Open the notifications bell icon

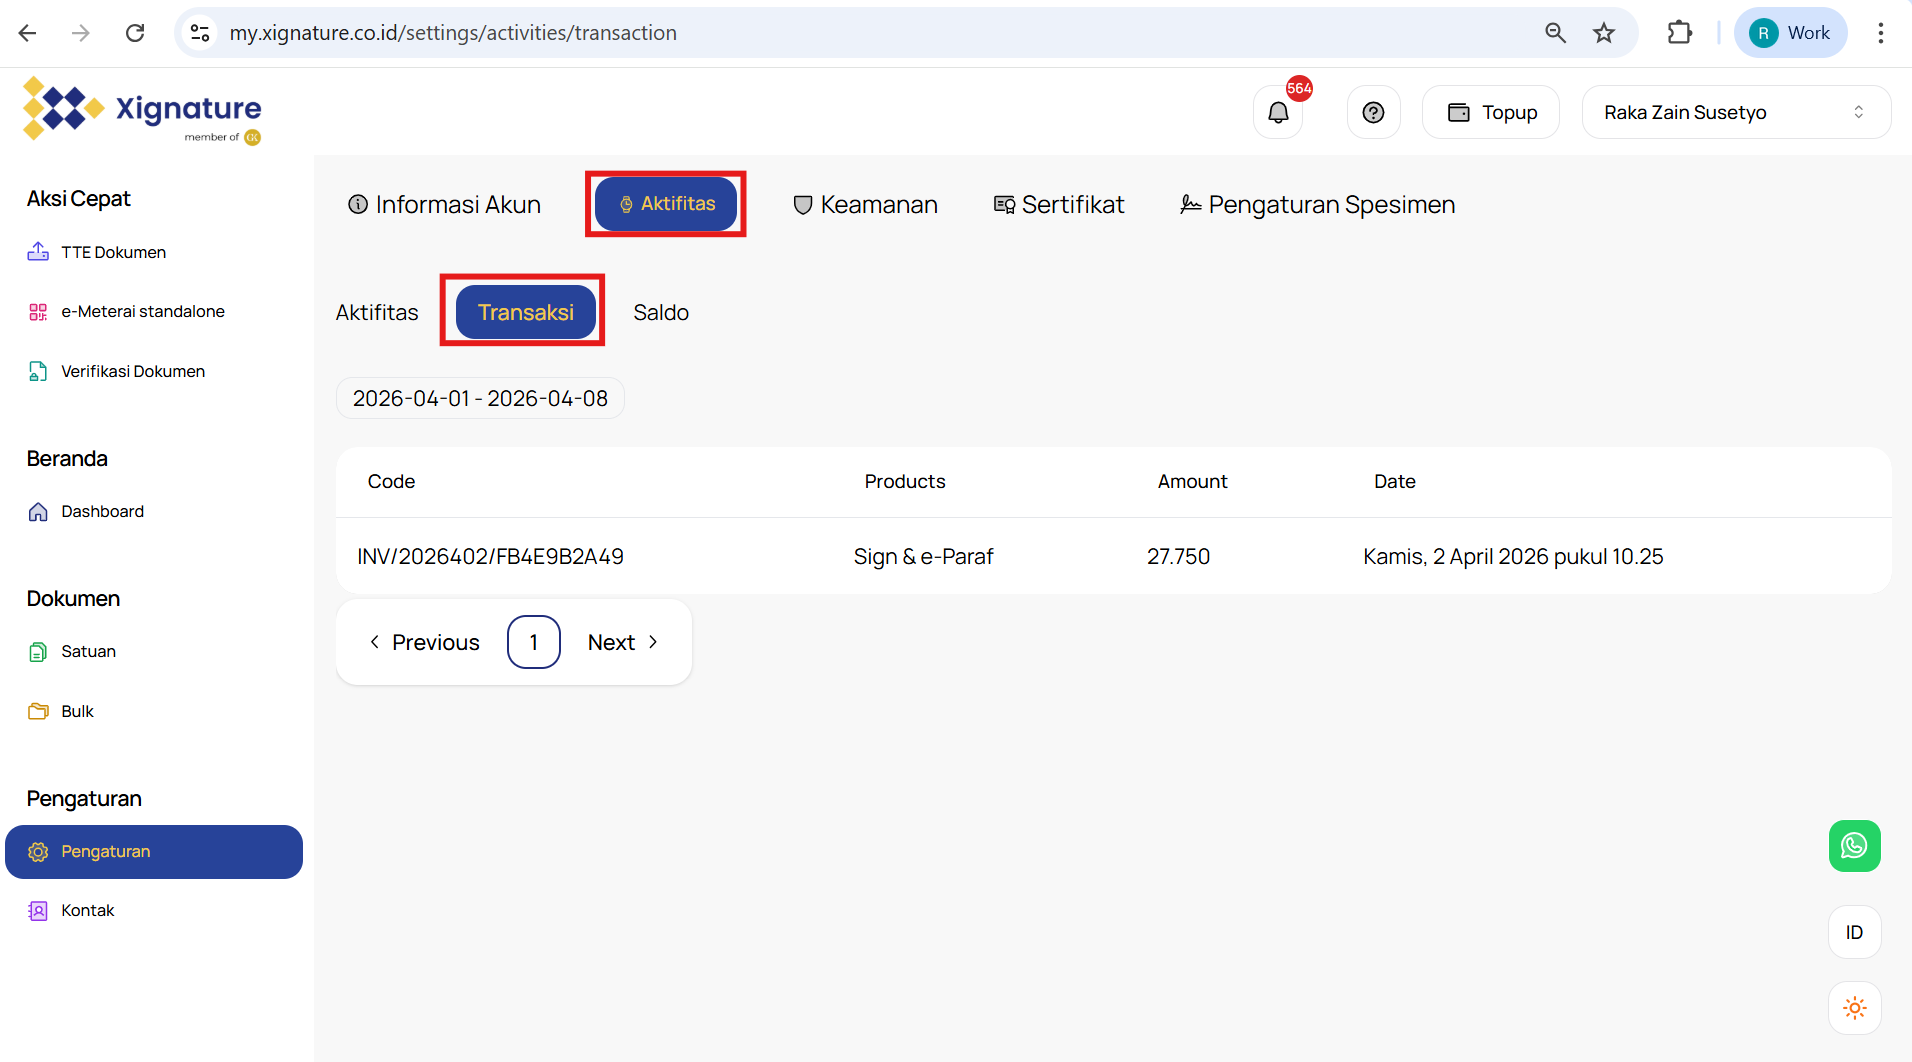pyautogui.click(x=1278, y=113)
